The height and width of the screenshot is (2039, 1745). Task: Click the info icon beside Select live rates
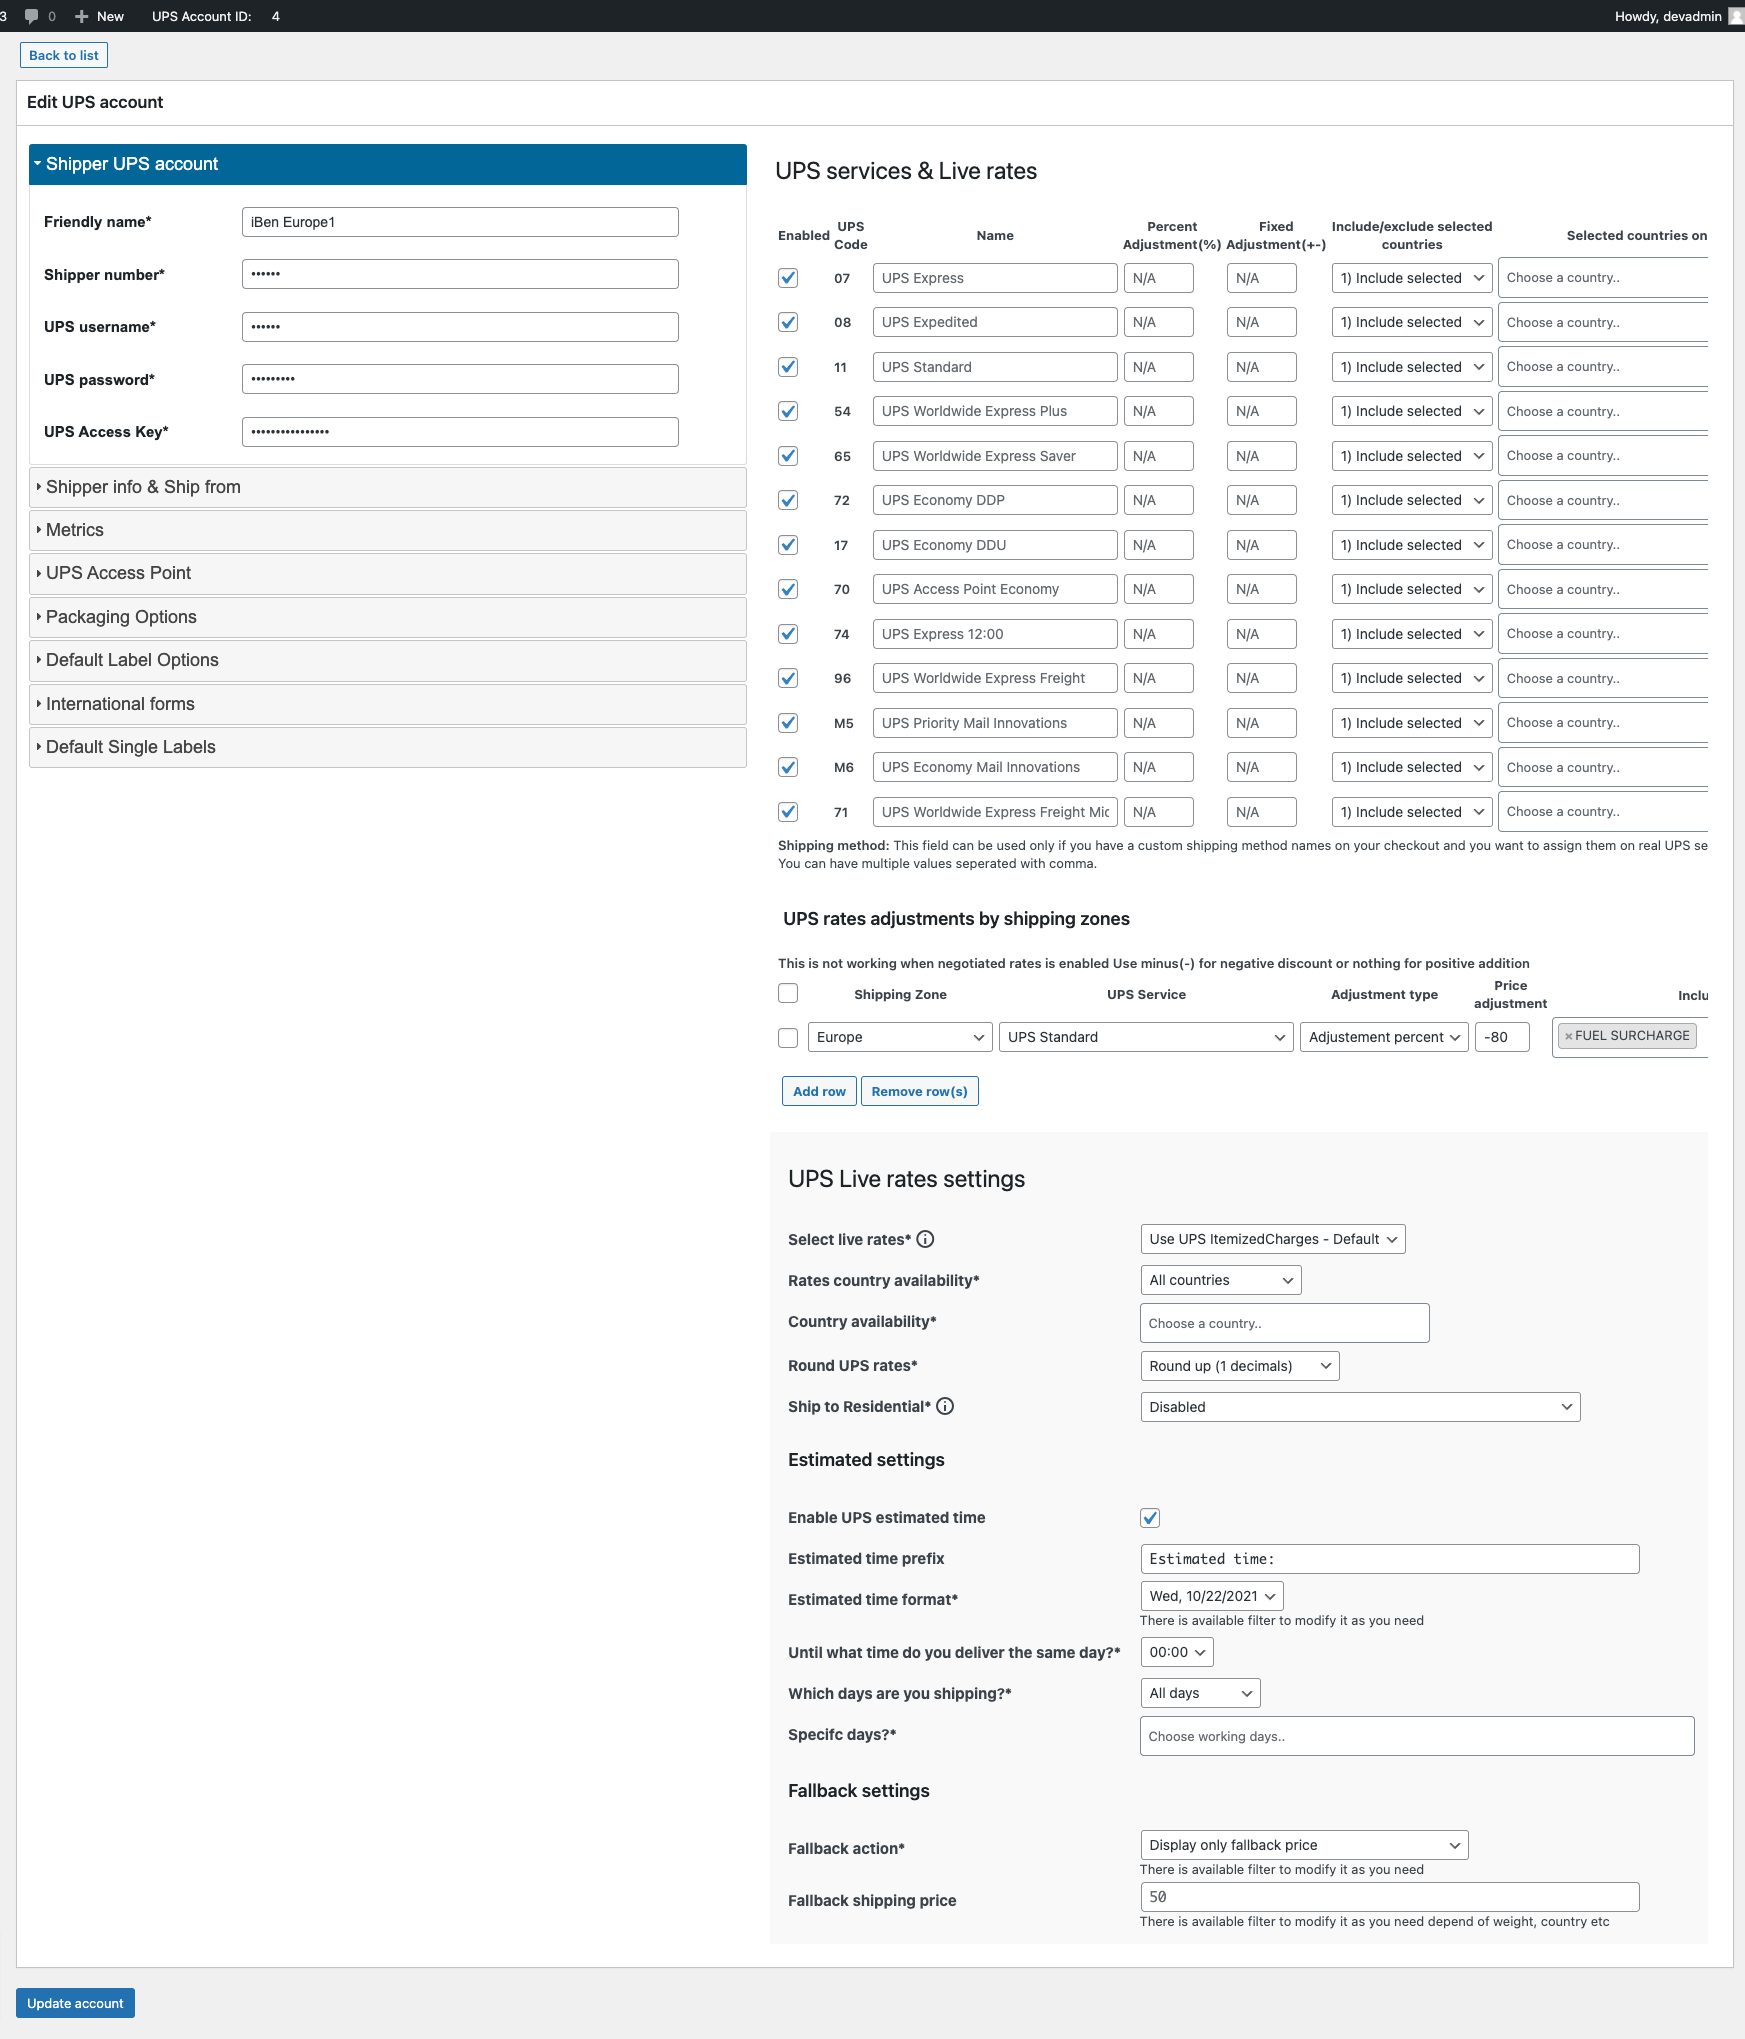point(926,1239)
